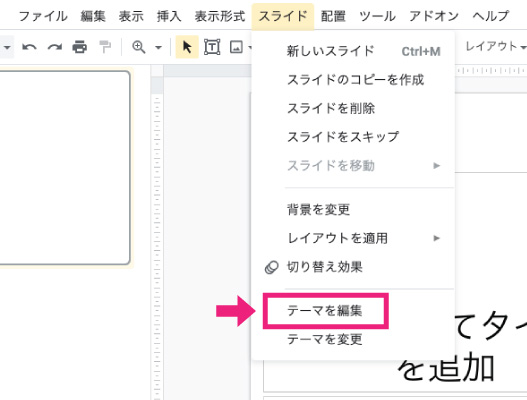Select the arrow cursor tool
Image resolution: width=527 pixels, height=400 pixels.
[x=187, y=47]
